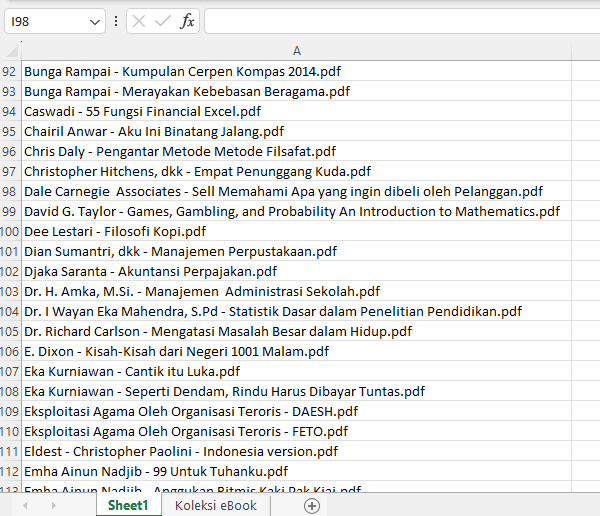
Task: Select cell Caswadi - 55 Fungsi Financial Excel.pdf
Action: pyautogui.click(x=297, y=111)
